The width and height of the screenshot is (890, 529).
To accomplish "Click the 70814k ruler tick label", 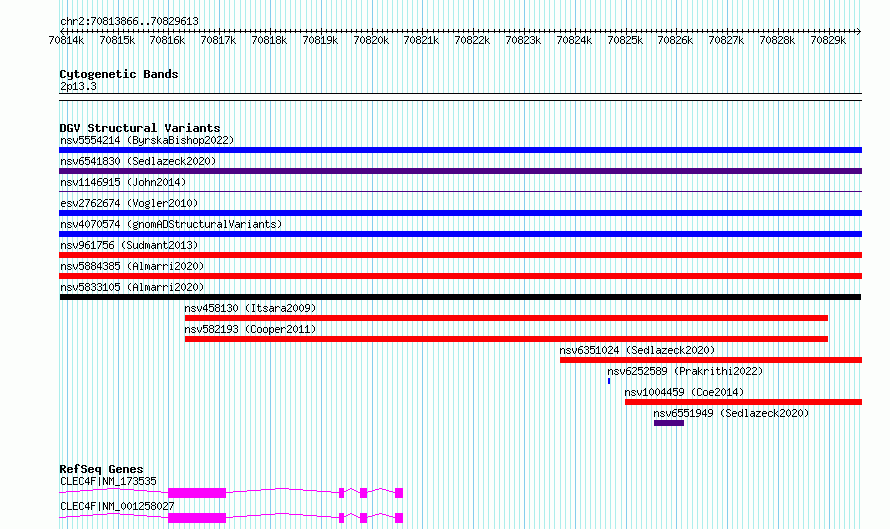I will point(66,40).
